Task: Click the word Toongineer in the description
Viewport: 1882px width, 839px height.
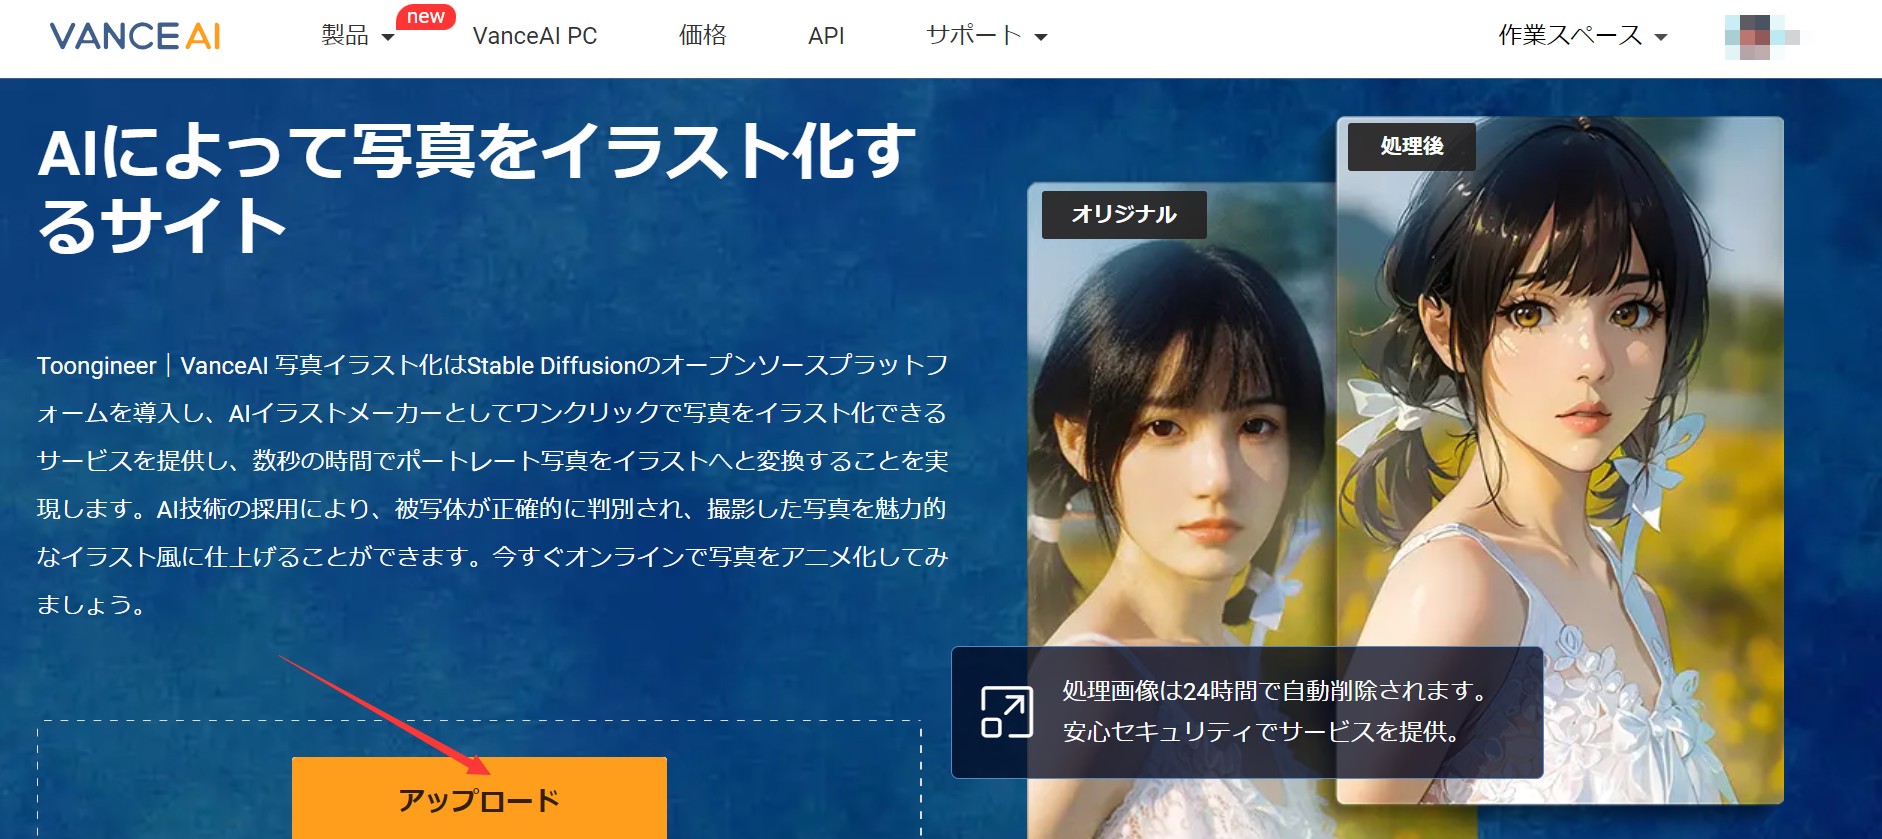Action: pyautogui.click(x=97, y=366)
